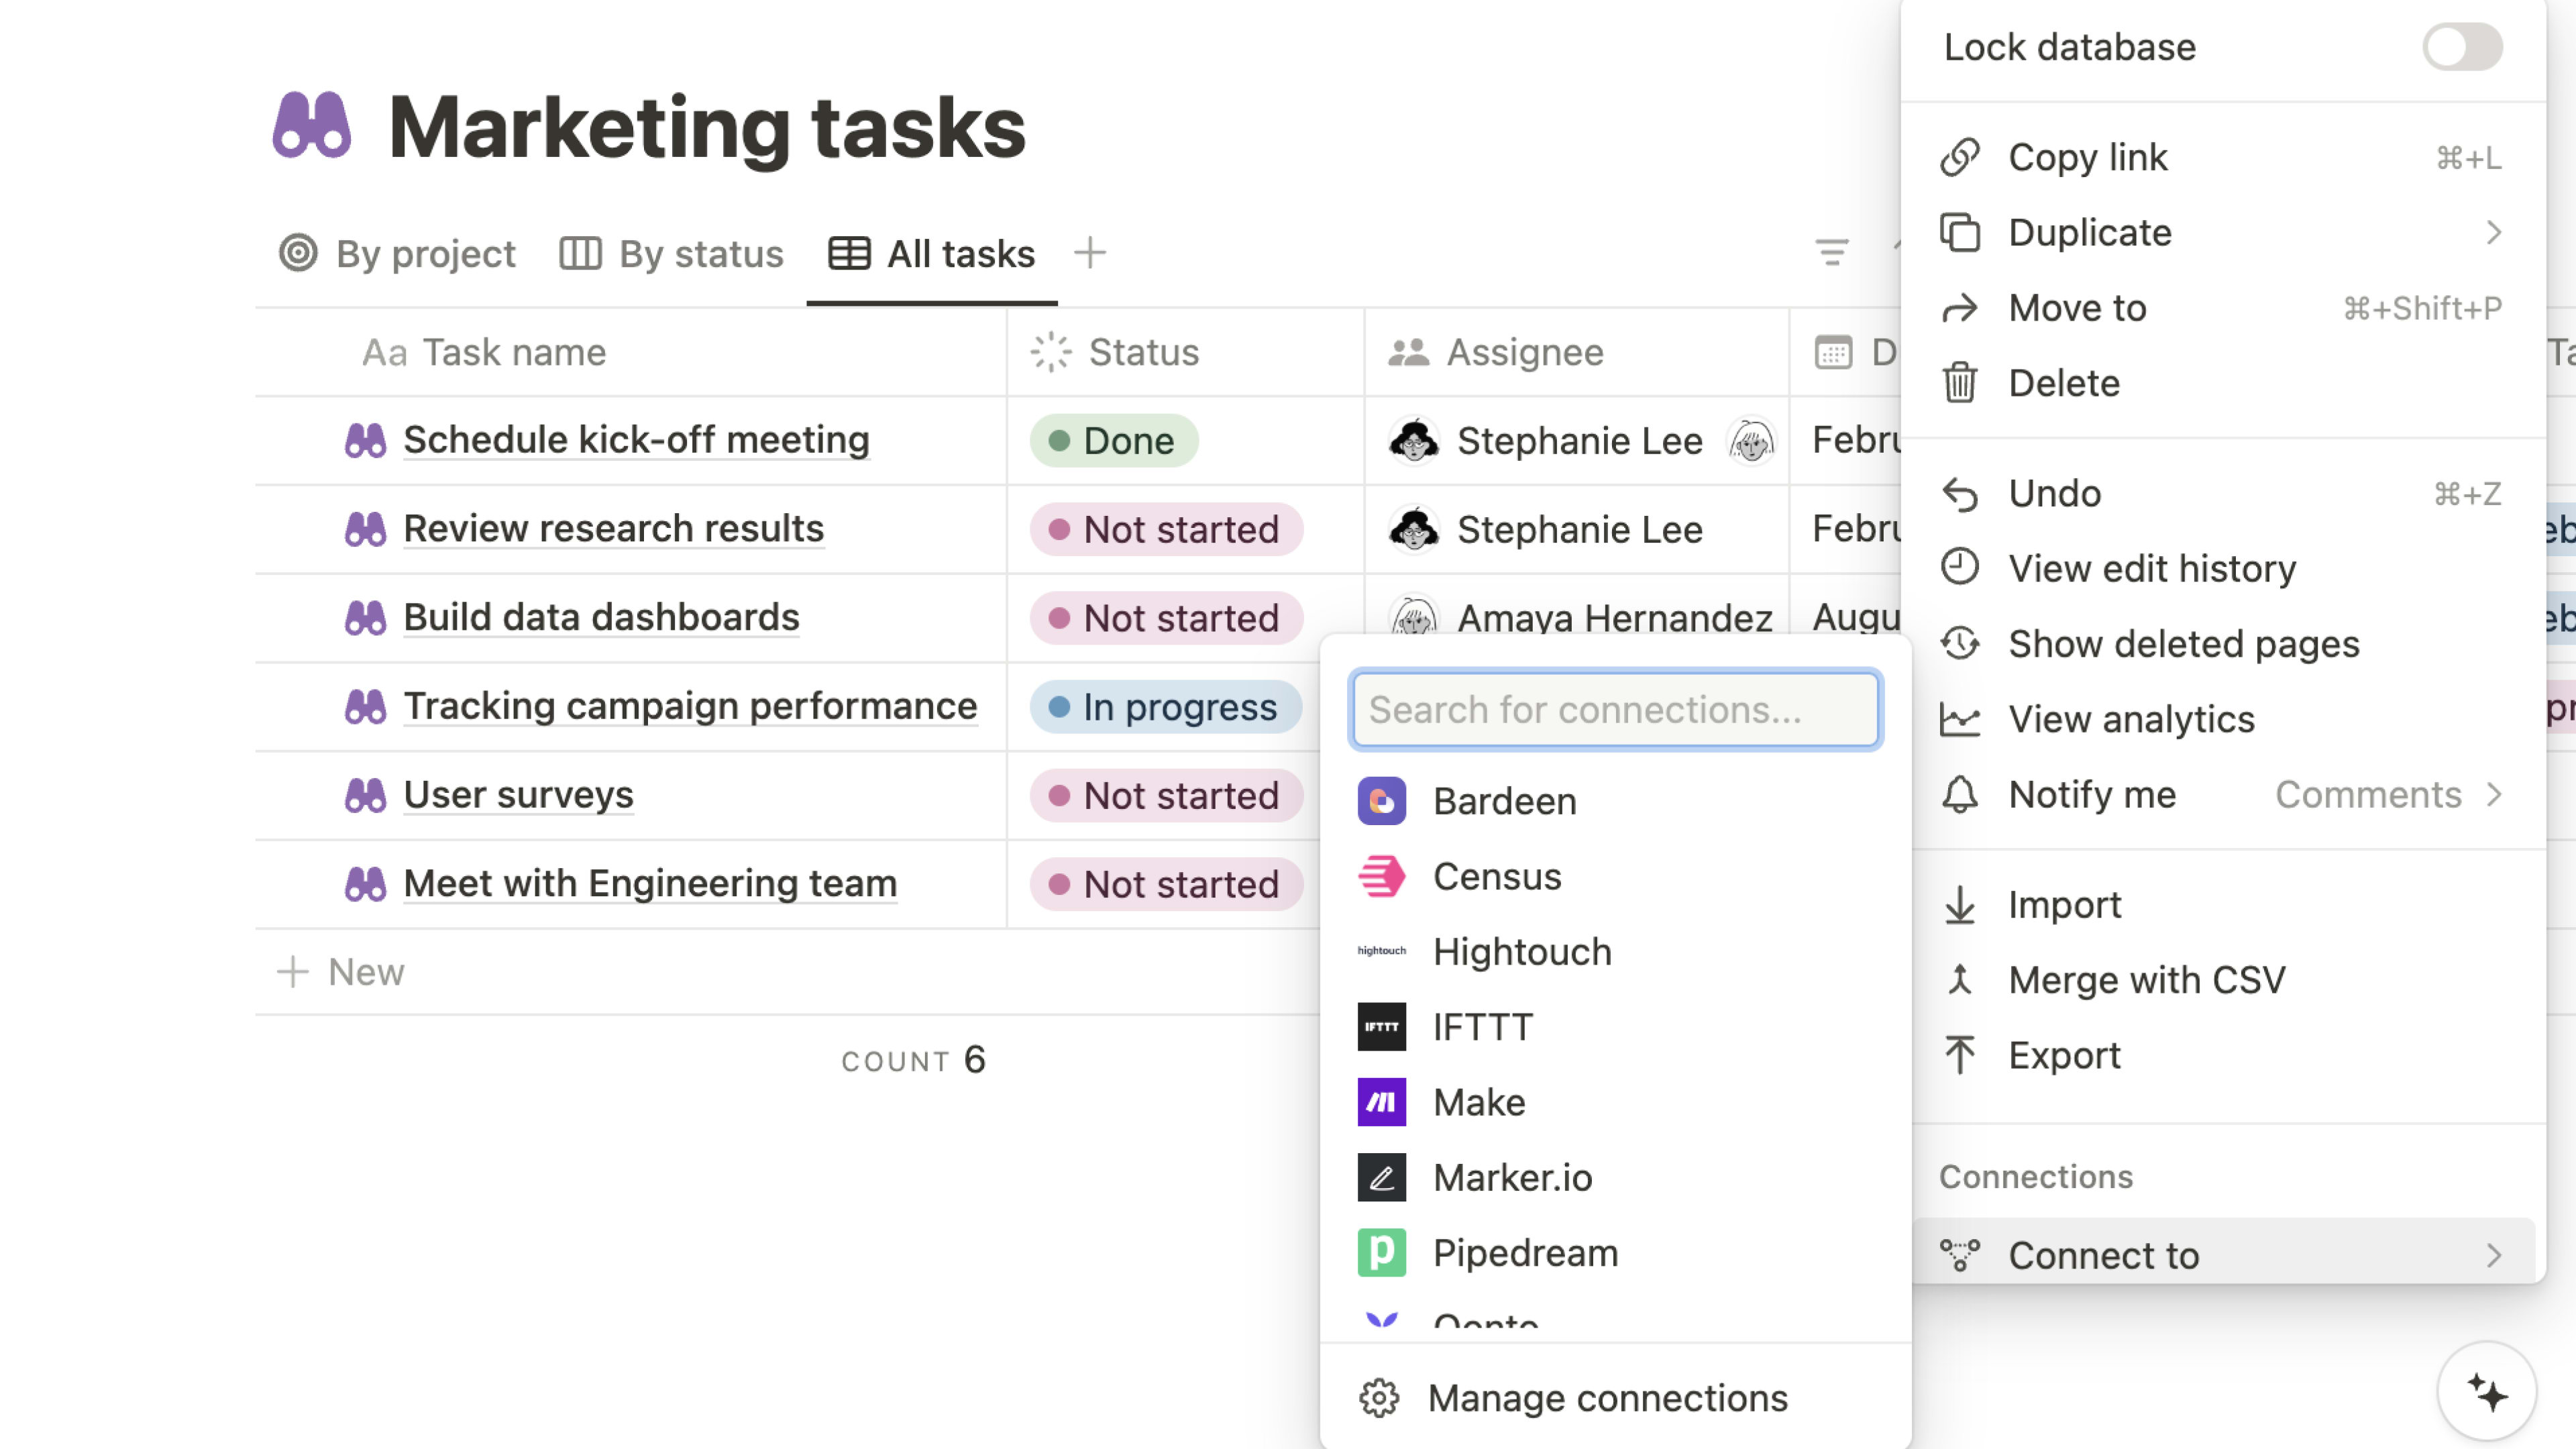This screenshot has width=2576, height=1449.
Task: Click the filter icon
Action: 1831,252
